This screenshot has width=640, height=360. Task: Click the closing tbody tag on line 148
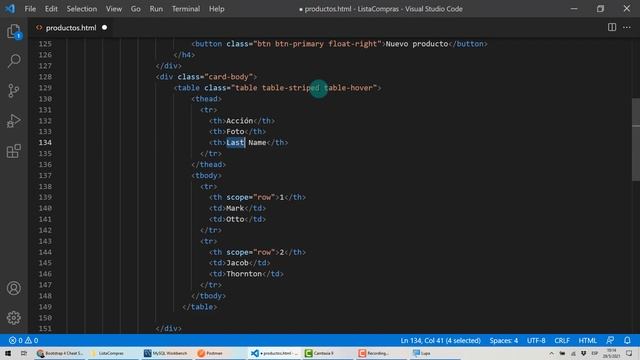(x=209, y=296)
